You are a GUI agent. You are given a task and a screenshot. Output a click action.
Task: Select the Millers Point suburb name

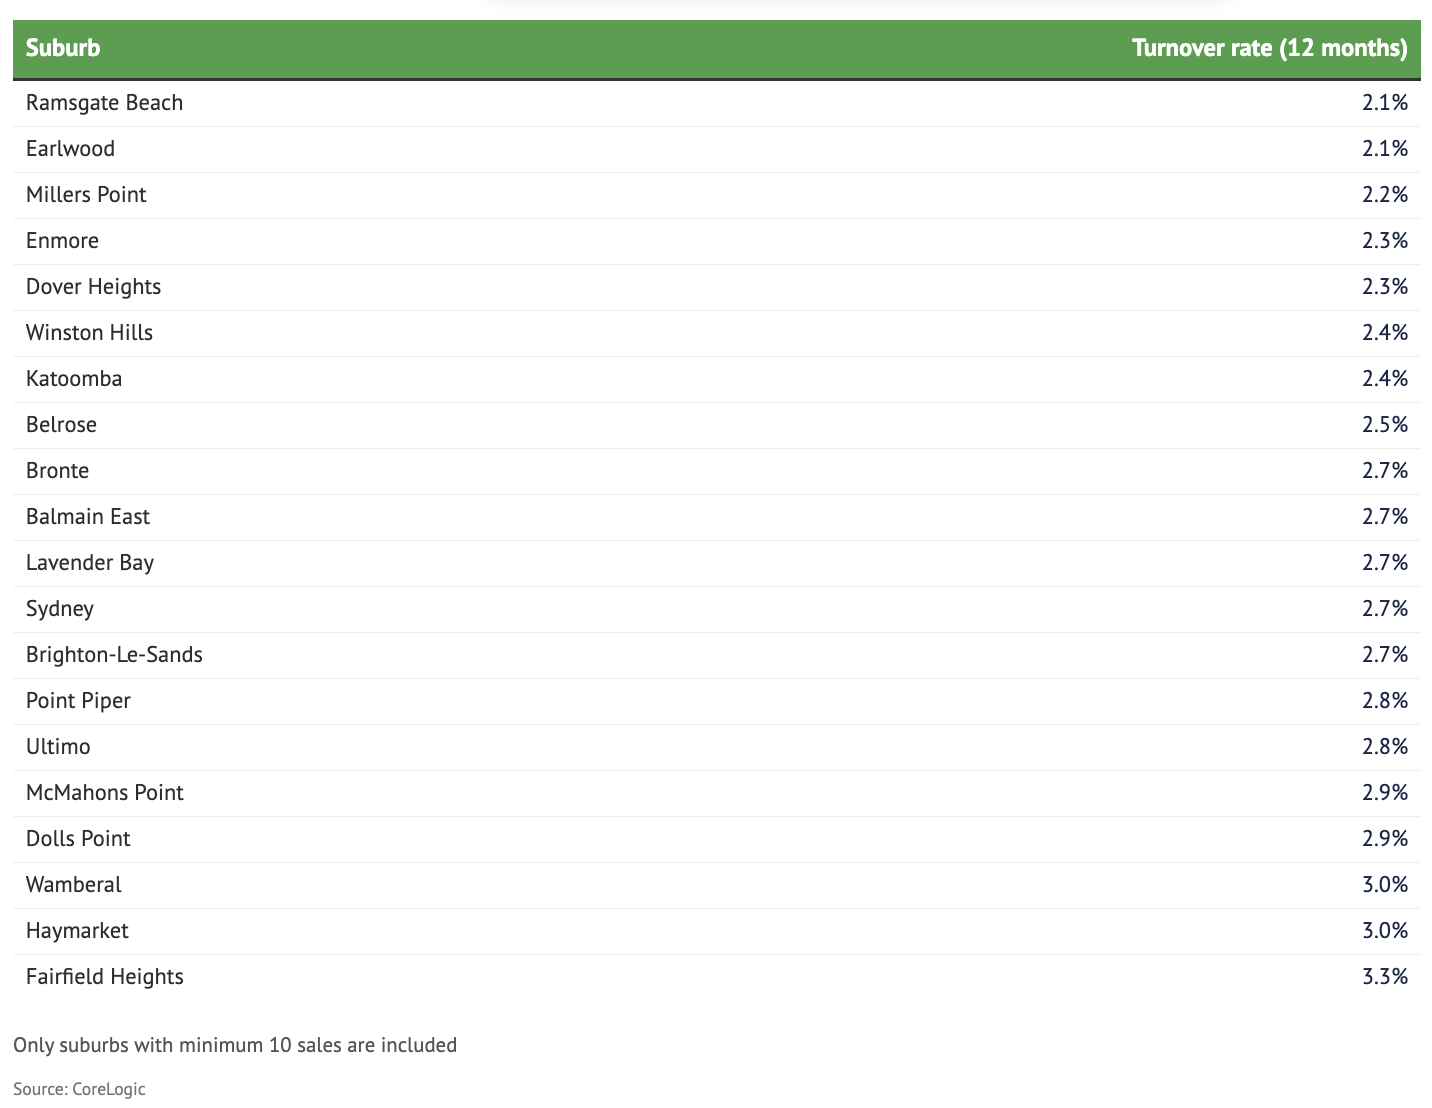(86, 195)
